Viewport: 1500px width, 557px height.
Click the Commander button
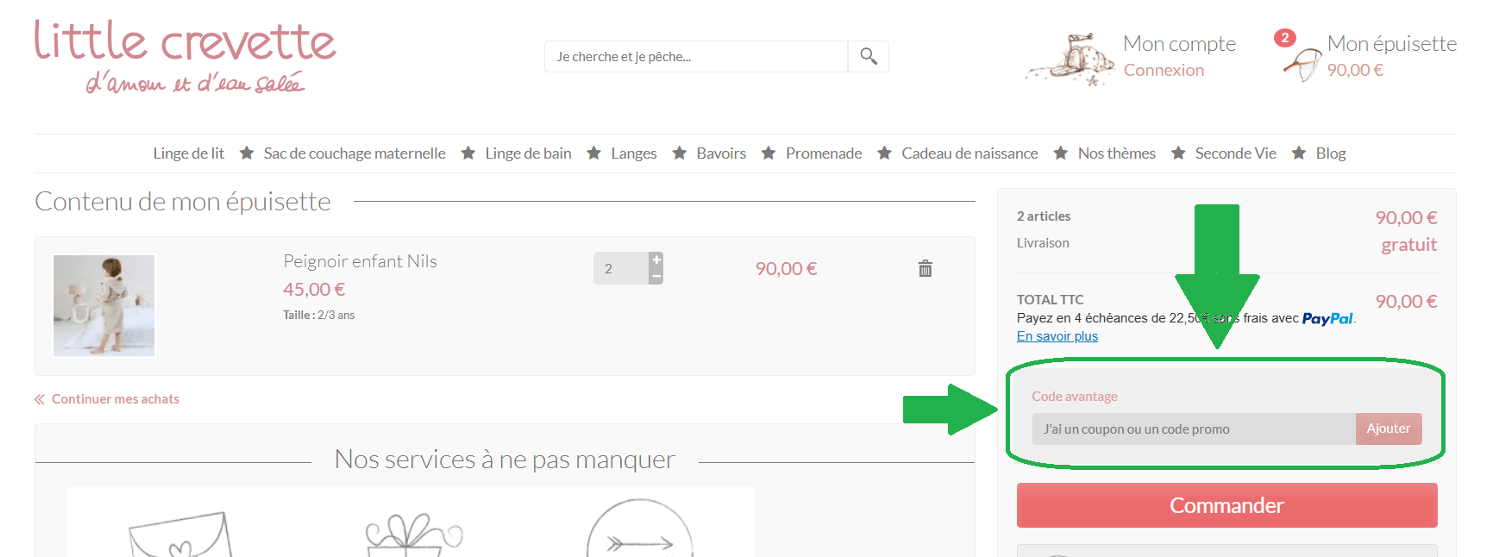[1227, 505]
